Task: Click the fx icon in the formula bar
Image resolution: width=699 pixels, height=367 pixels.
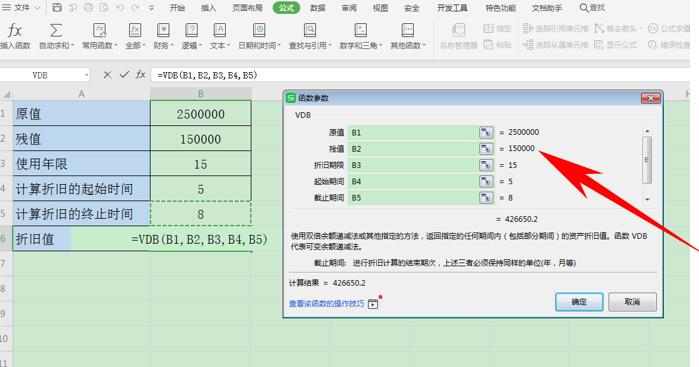Action: click(x=140, y=74)
